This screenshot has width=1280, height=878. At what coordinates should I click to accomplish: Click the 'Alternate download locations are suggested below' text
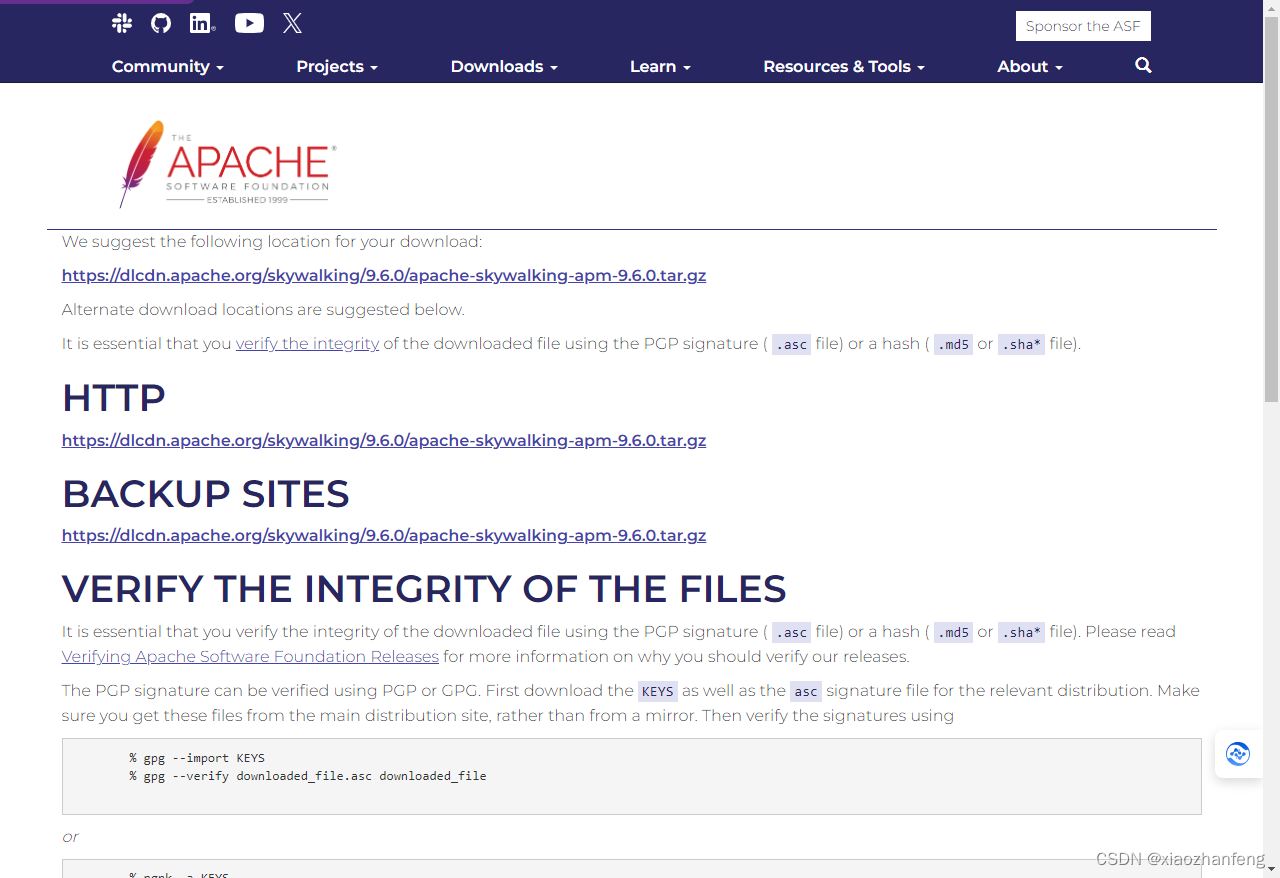click(x=263, y=310)
